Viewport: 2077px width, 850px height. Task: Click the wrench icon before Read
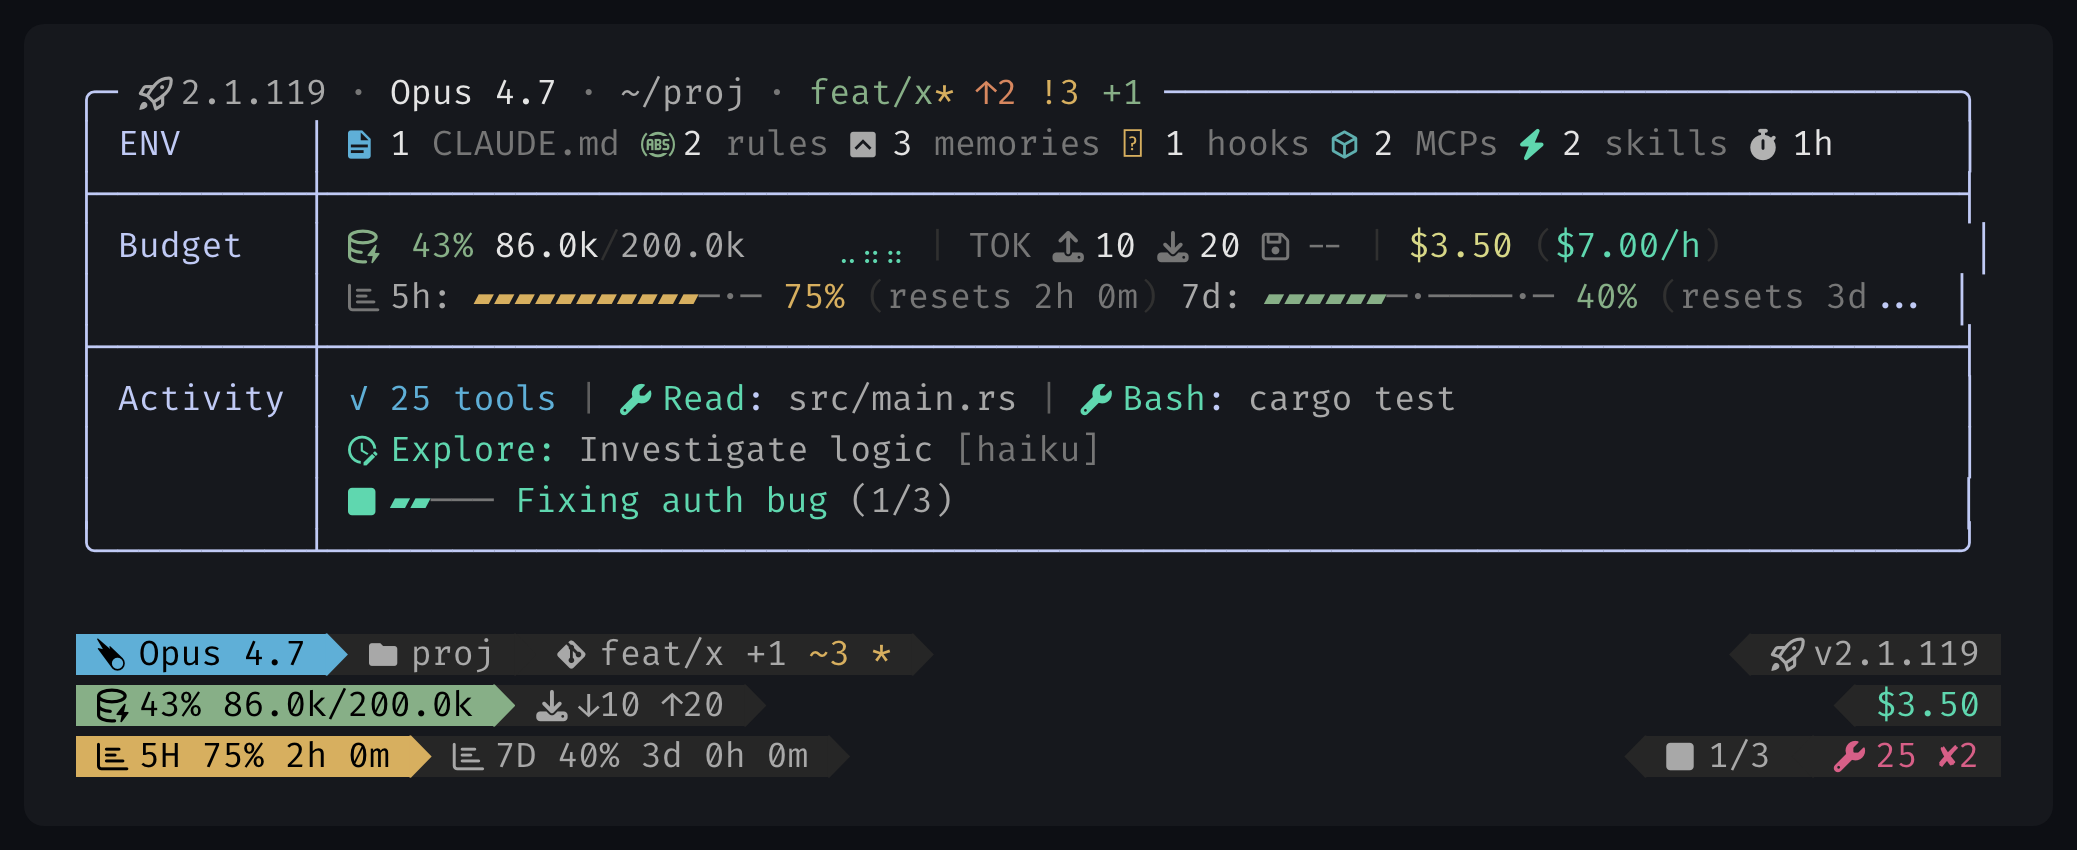[x=636, y=400]
